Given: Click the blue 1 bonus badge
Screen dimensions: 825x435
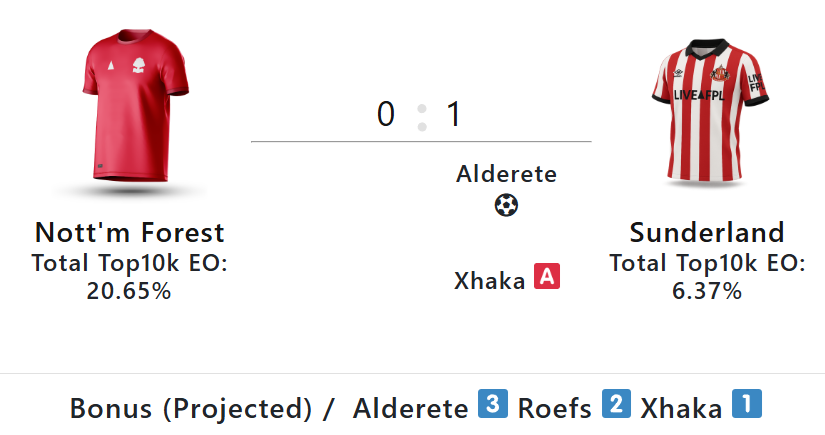Looking at the screenshot, I should click(746, 404).
